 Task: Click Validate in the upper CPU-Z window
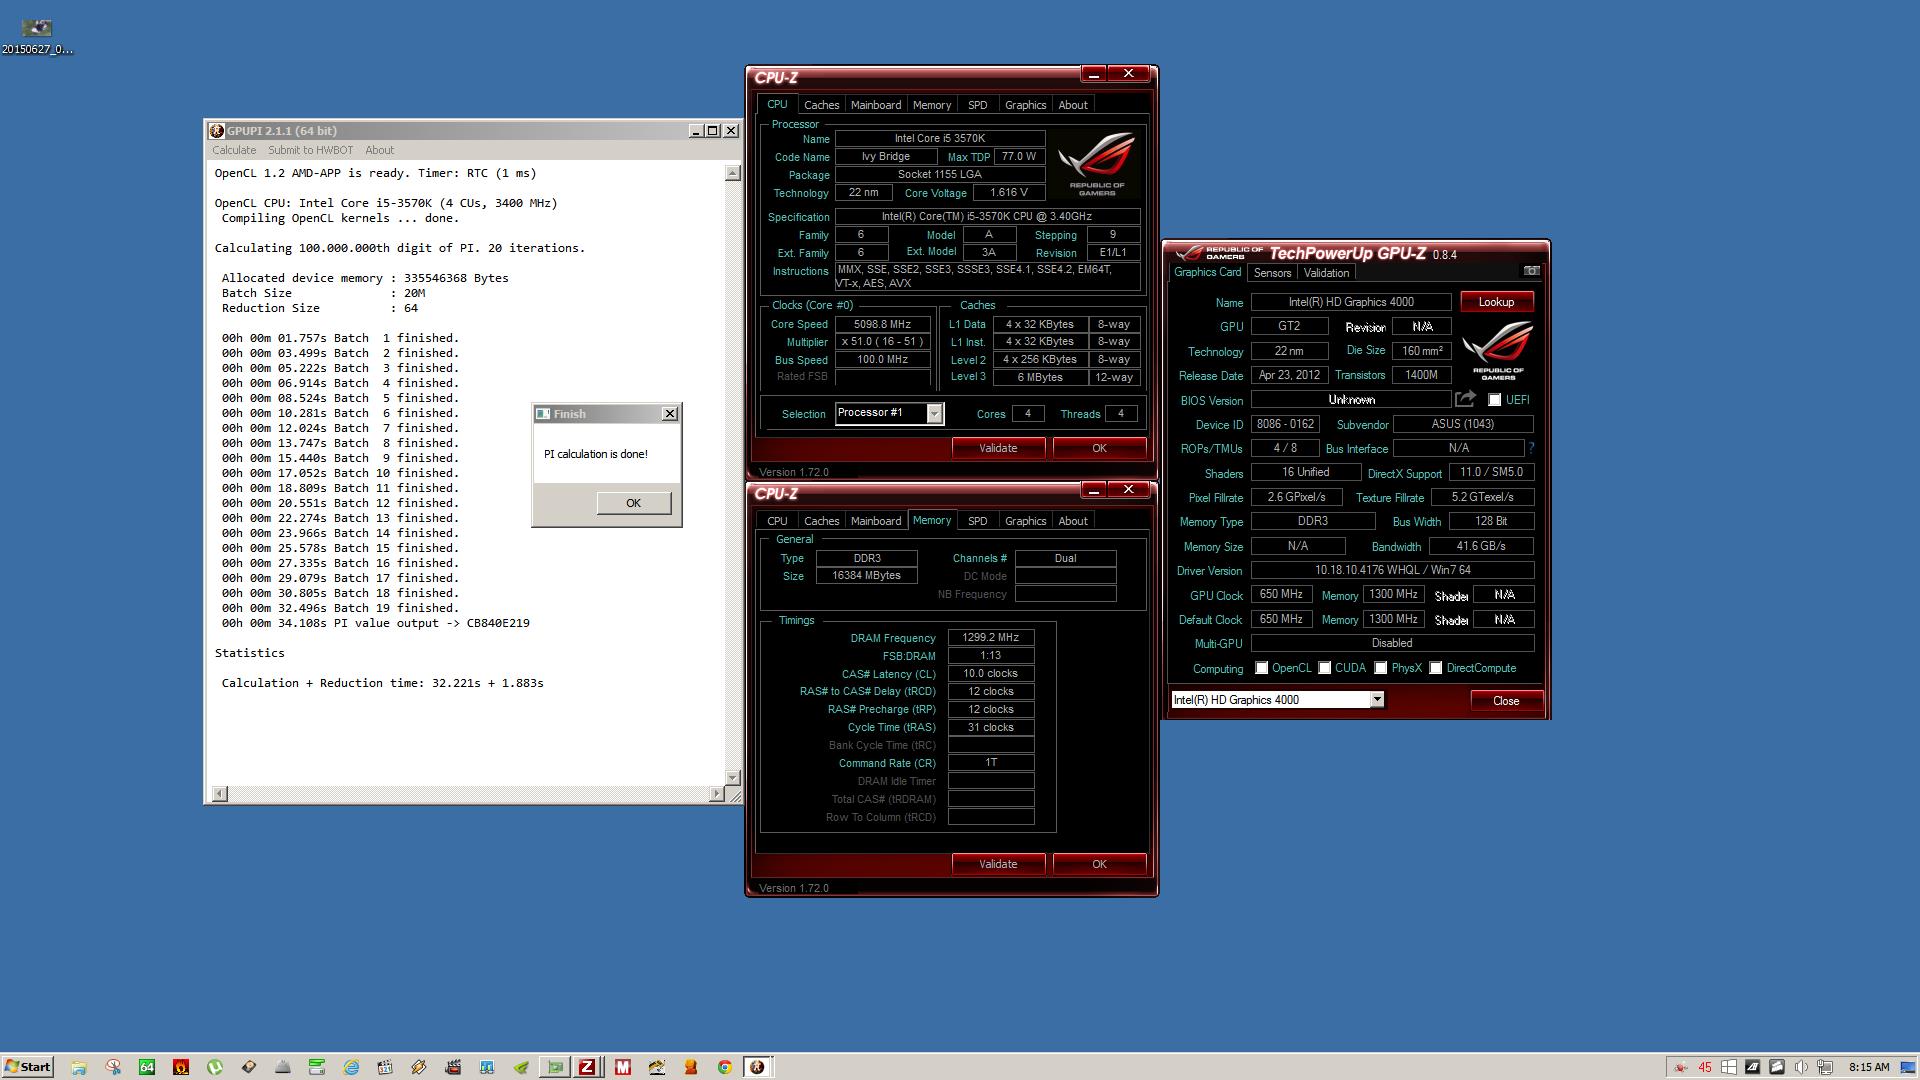[998, 448]
